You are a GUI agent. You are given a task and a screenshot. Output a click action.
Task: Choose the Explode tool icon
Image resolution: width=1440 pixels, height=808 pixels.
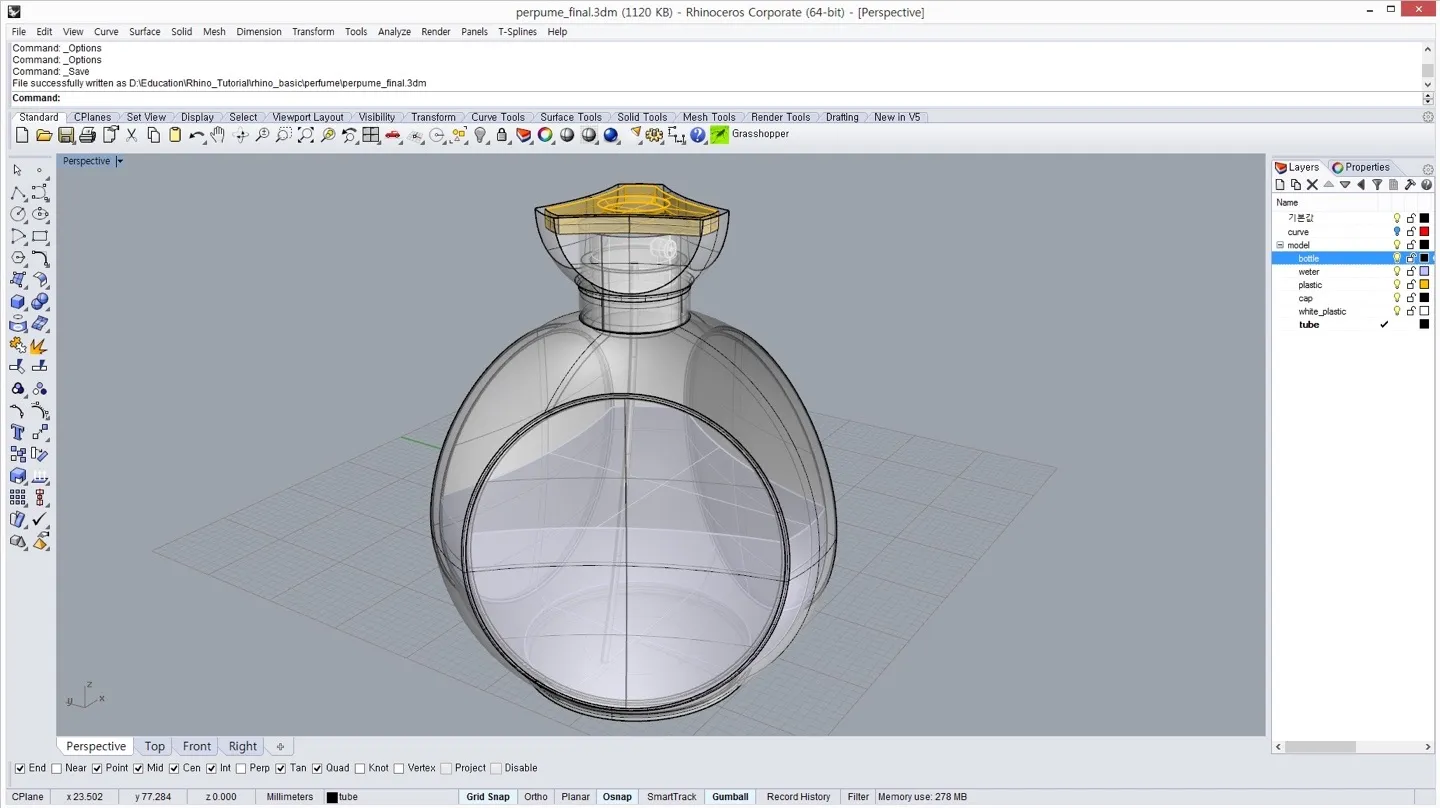[x=39, y=346]
